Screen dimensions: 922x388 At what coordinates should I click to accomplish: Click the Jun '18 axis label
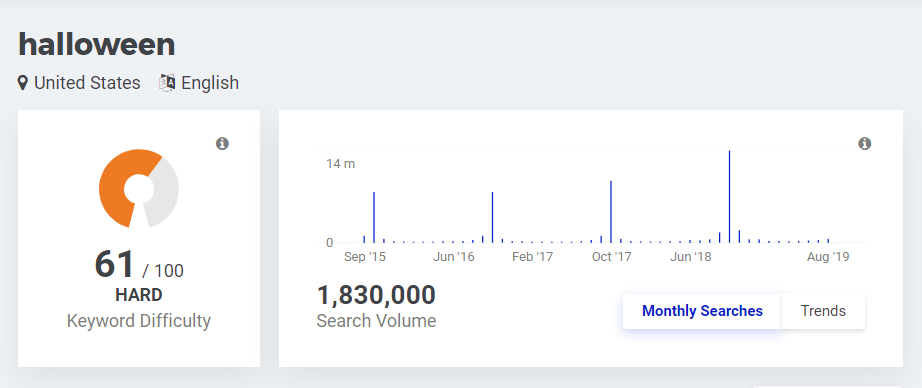pyautogui.click(x=690, y=257)
